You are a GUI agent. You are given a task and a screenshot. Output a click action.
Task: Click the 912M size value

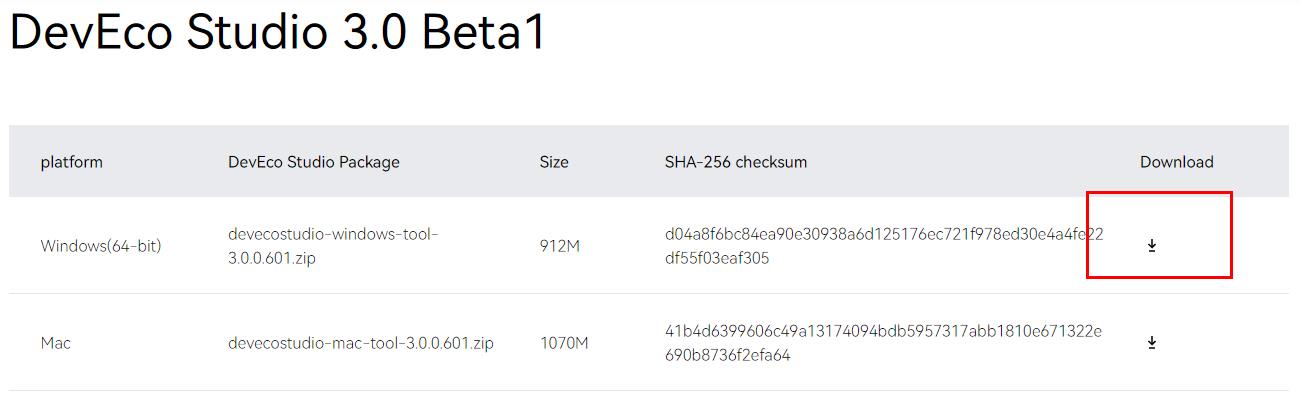pos(560,246)
